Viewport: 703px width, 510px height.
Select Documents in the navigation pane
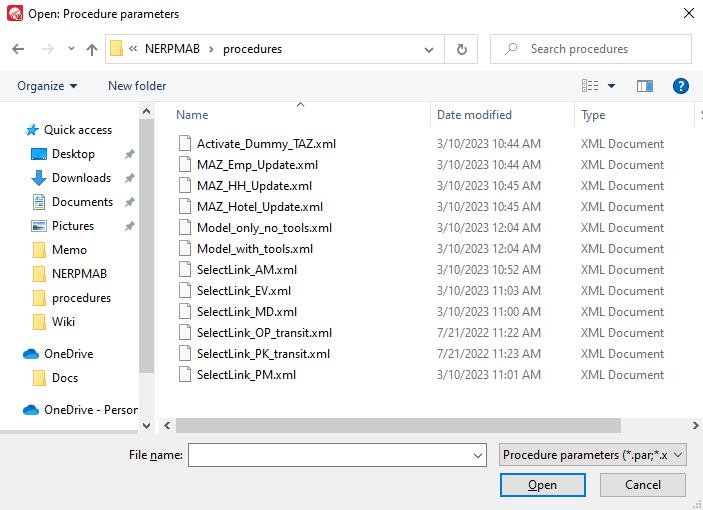click(72, 202)
